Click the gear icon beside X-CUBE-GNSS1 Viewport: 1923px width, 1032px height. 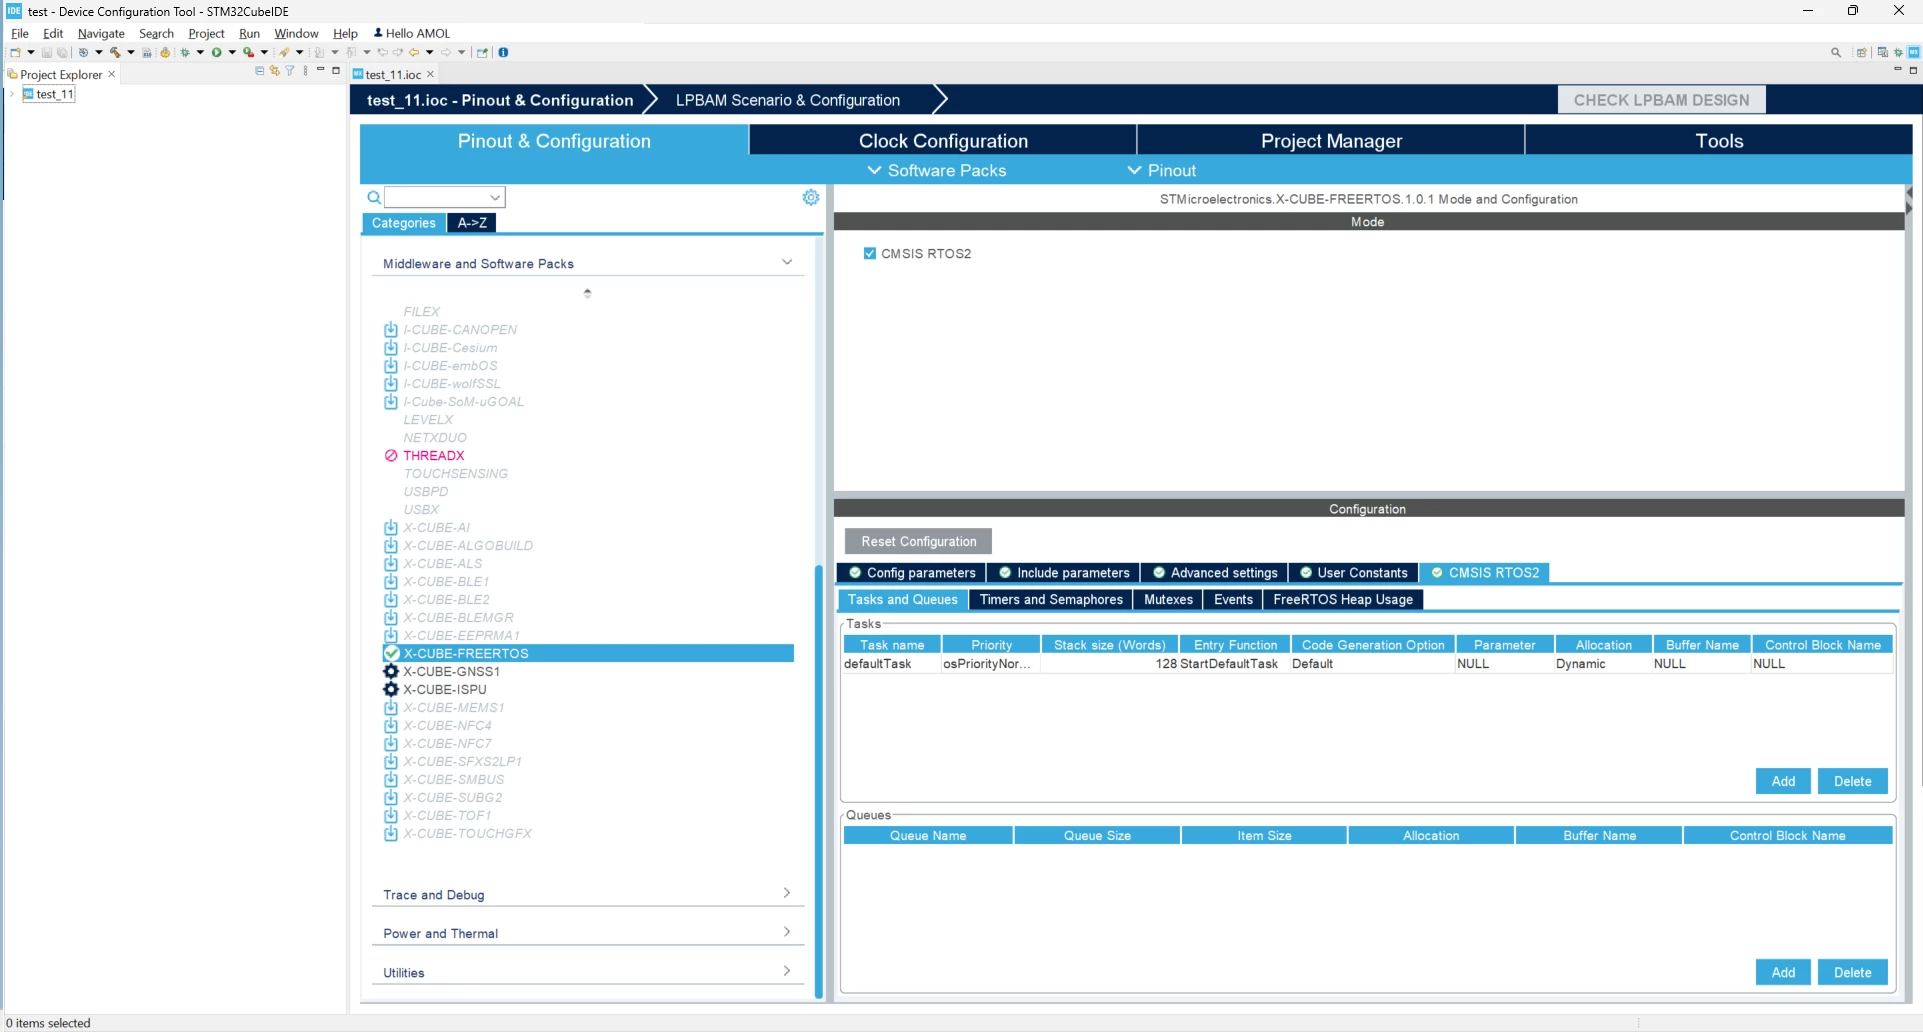pyautogui.click(x=391, y=672)
